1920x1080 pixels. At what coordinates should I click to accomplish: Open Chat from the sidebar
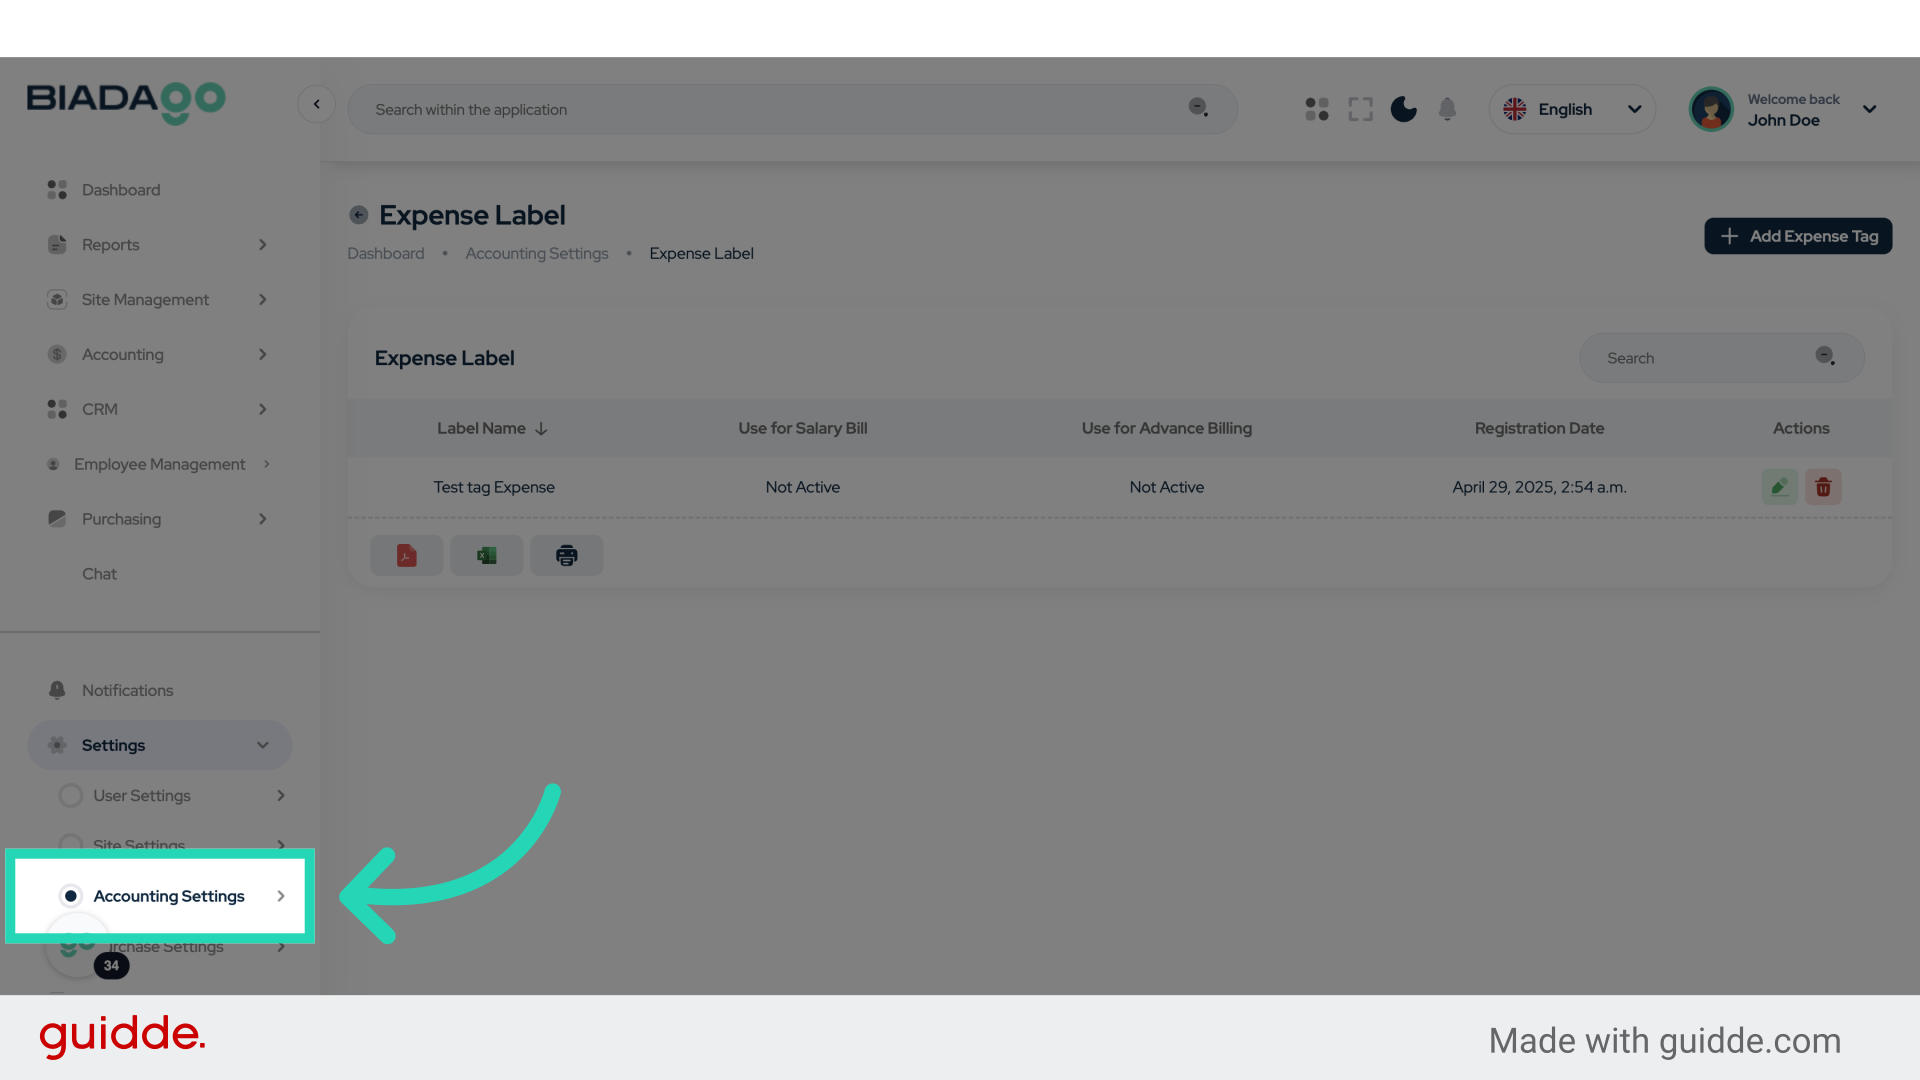coord(99,573)
